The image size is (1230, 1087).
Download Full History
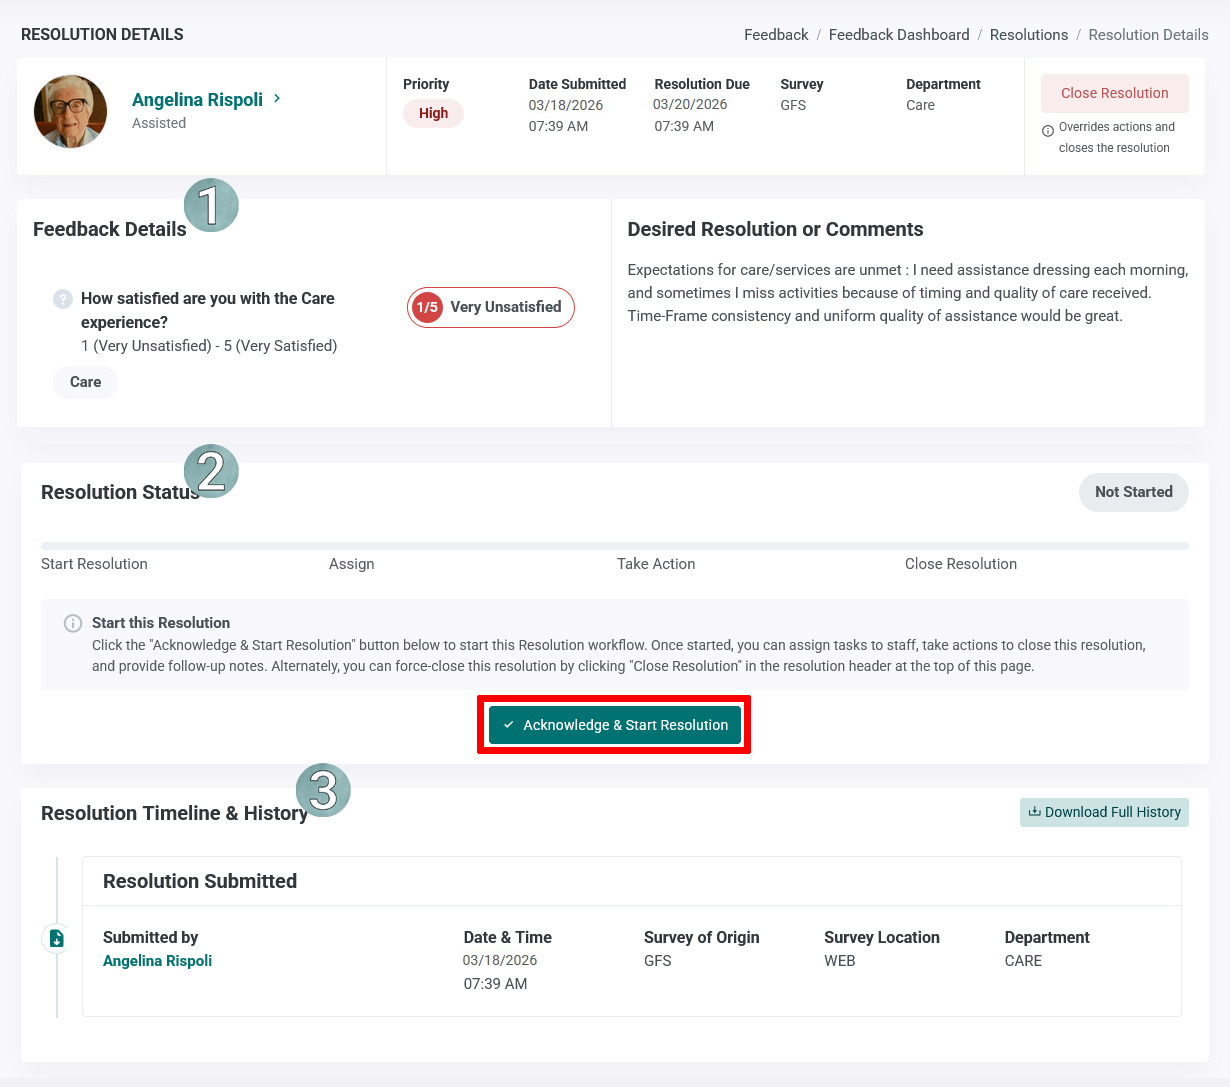click(x=1104, y=812)
